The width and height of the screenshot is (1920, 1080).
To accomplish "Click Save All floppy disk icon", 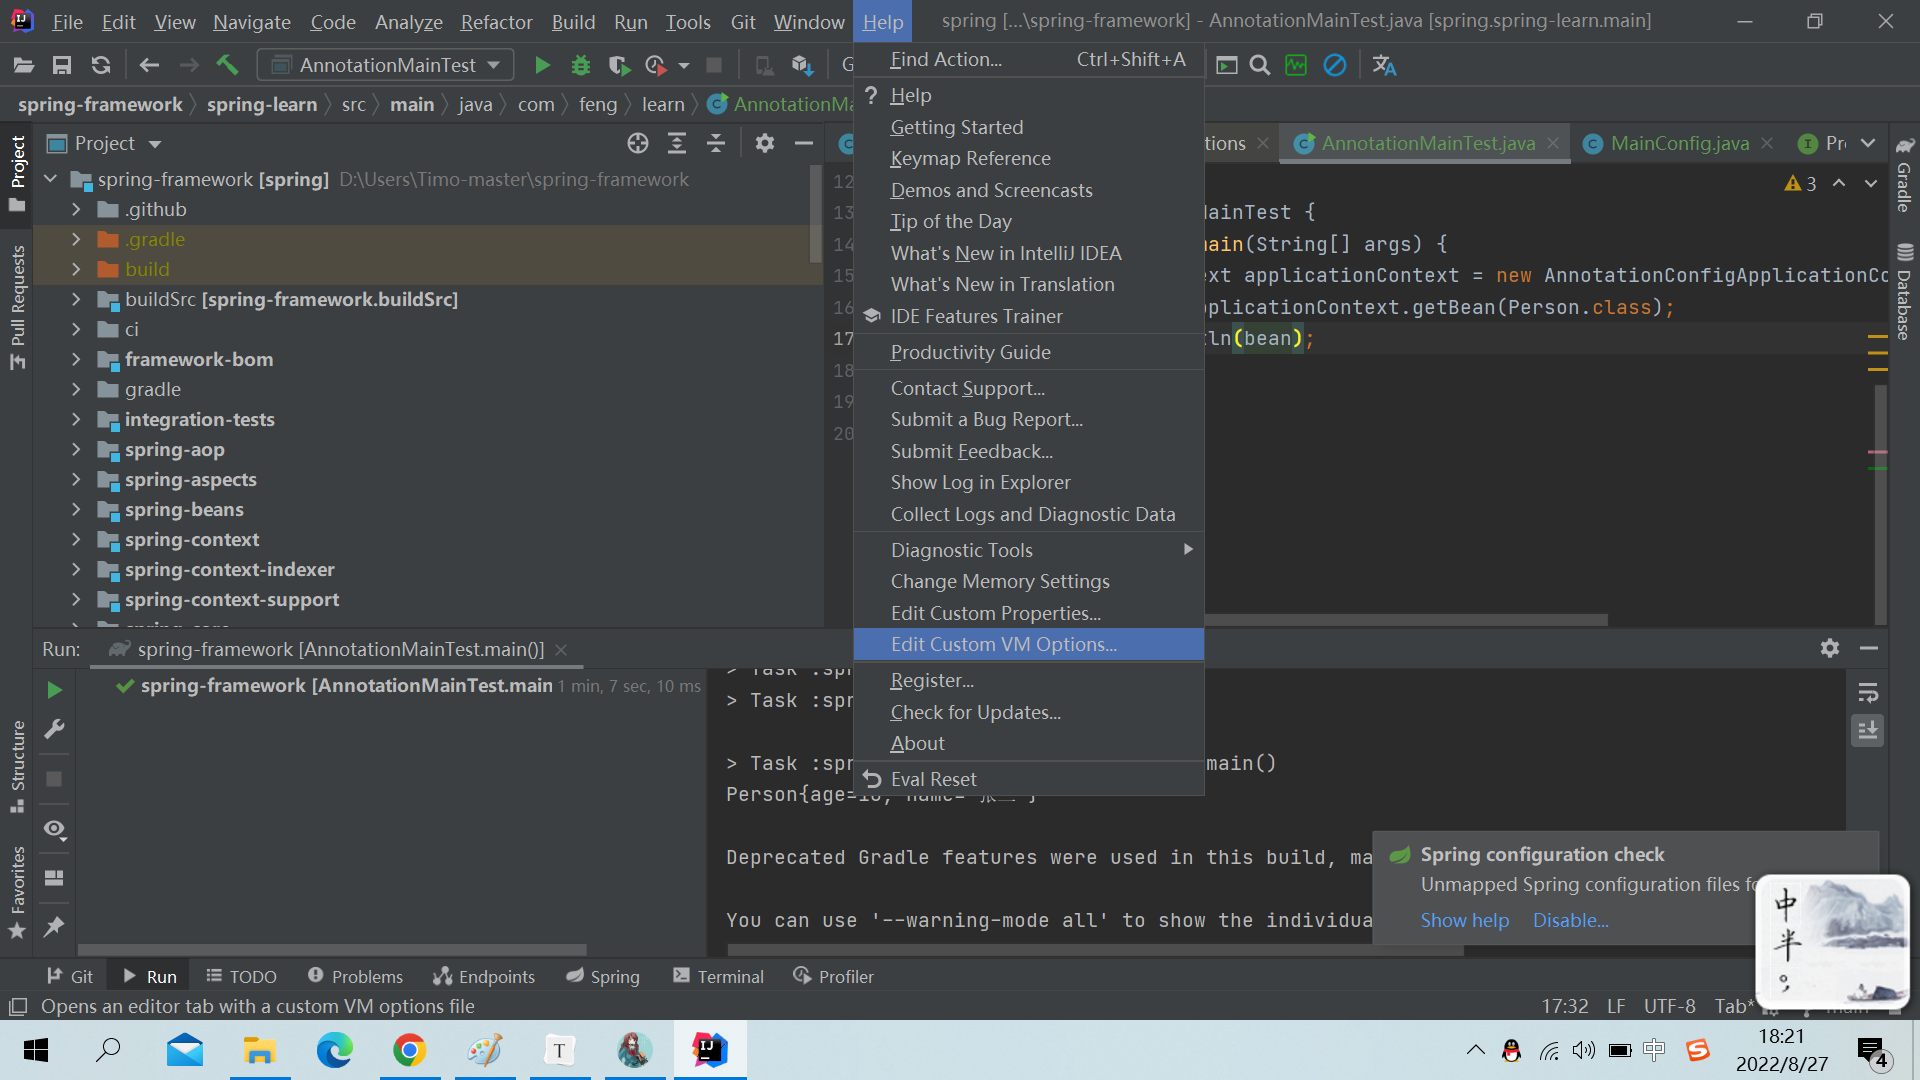I will coord(62,65).
